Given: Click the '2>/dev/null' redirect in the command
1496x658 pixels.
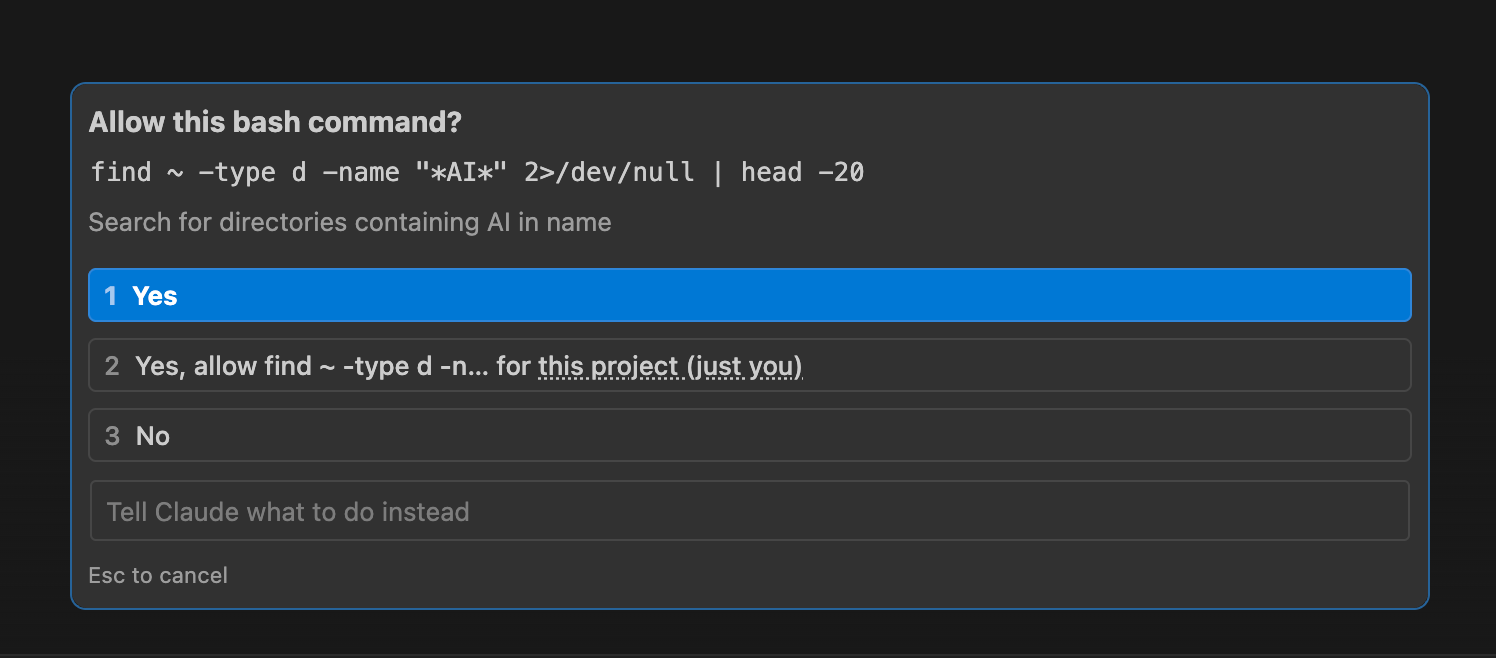Looking at the screenshot, I should pos(609,172).
